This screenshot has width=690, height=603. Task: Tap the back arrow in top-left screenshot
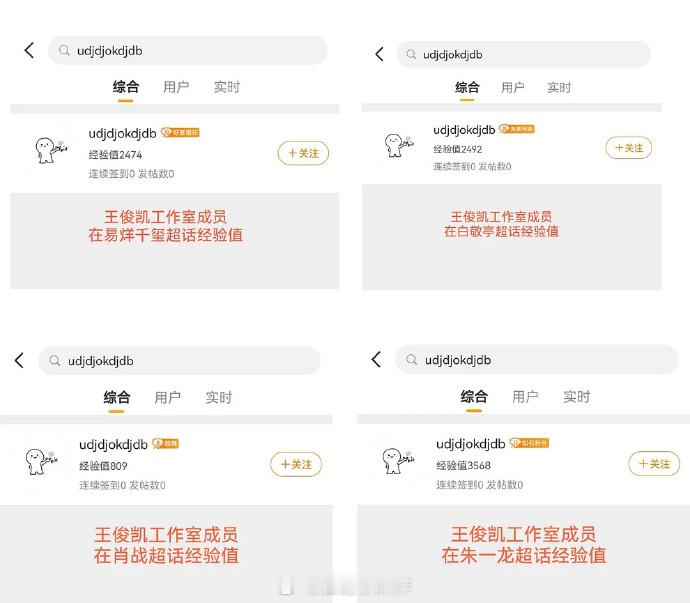click(29, 51)
